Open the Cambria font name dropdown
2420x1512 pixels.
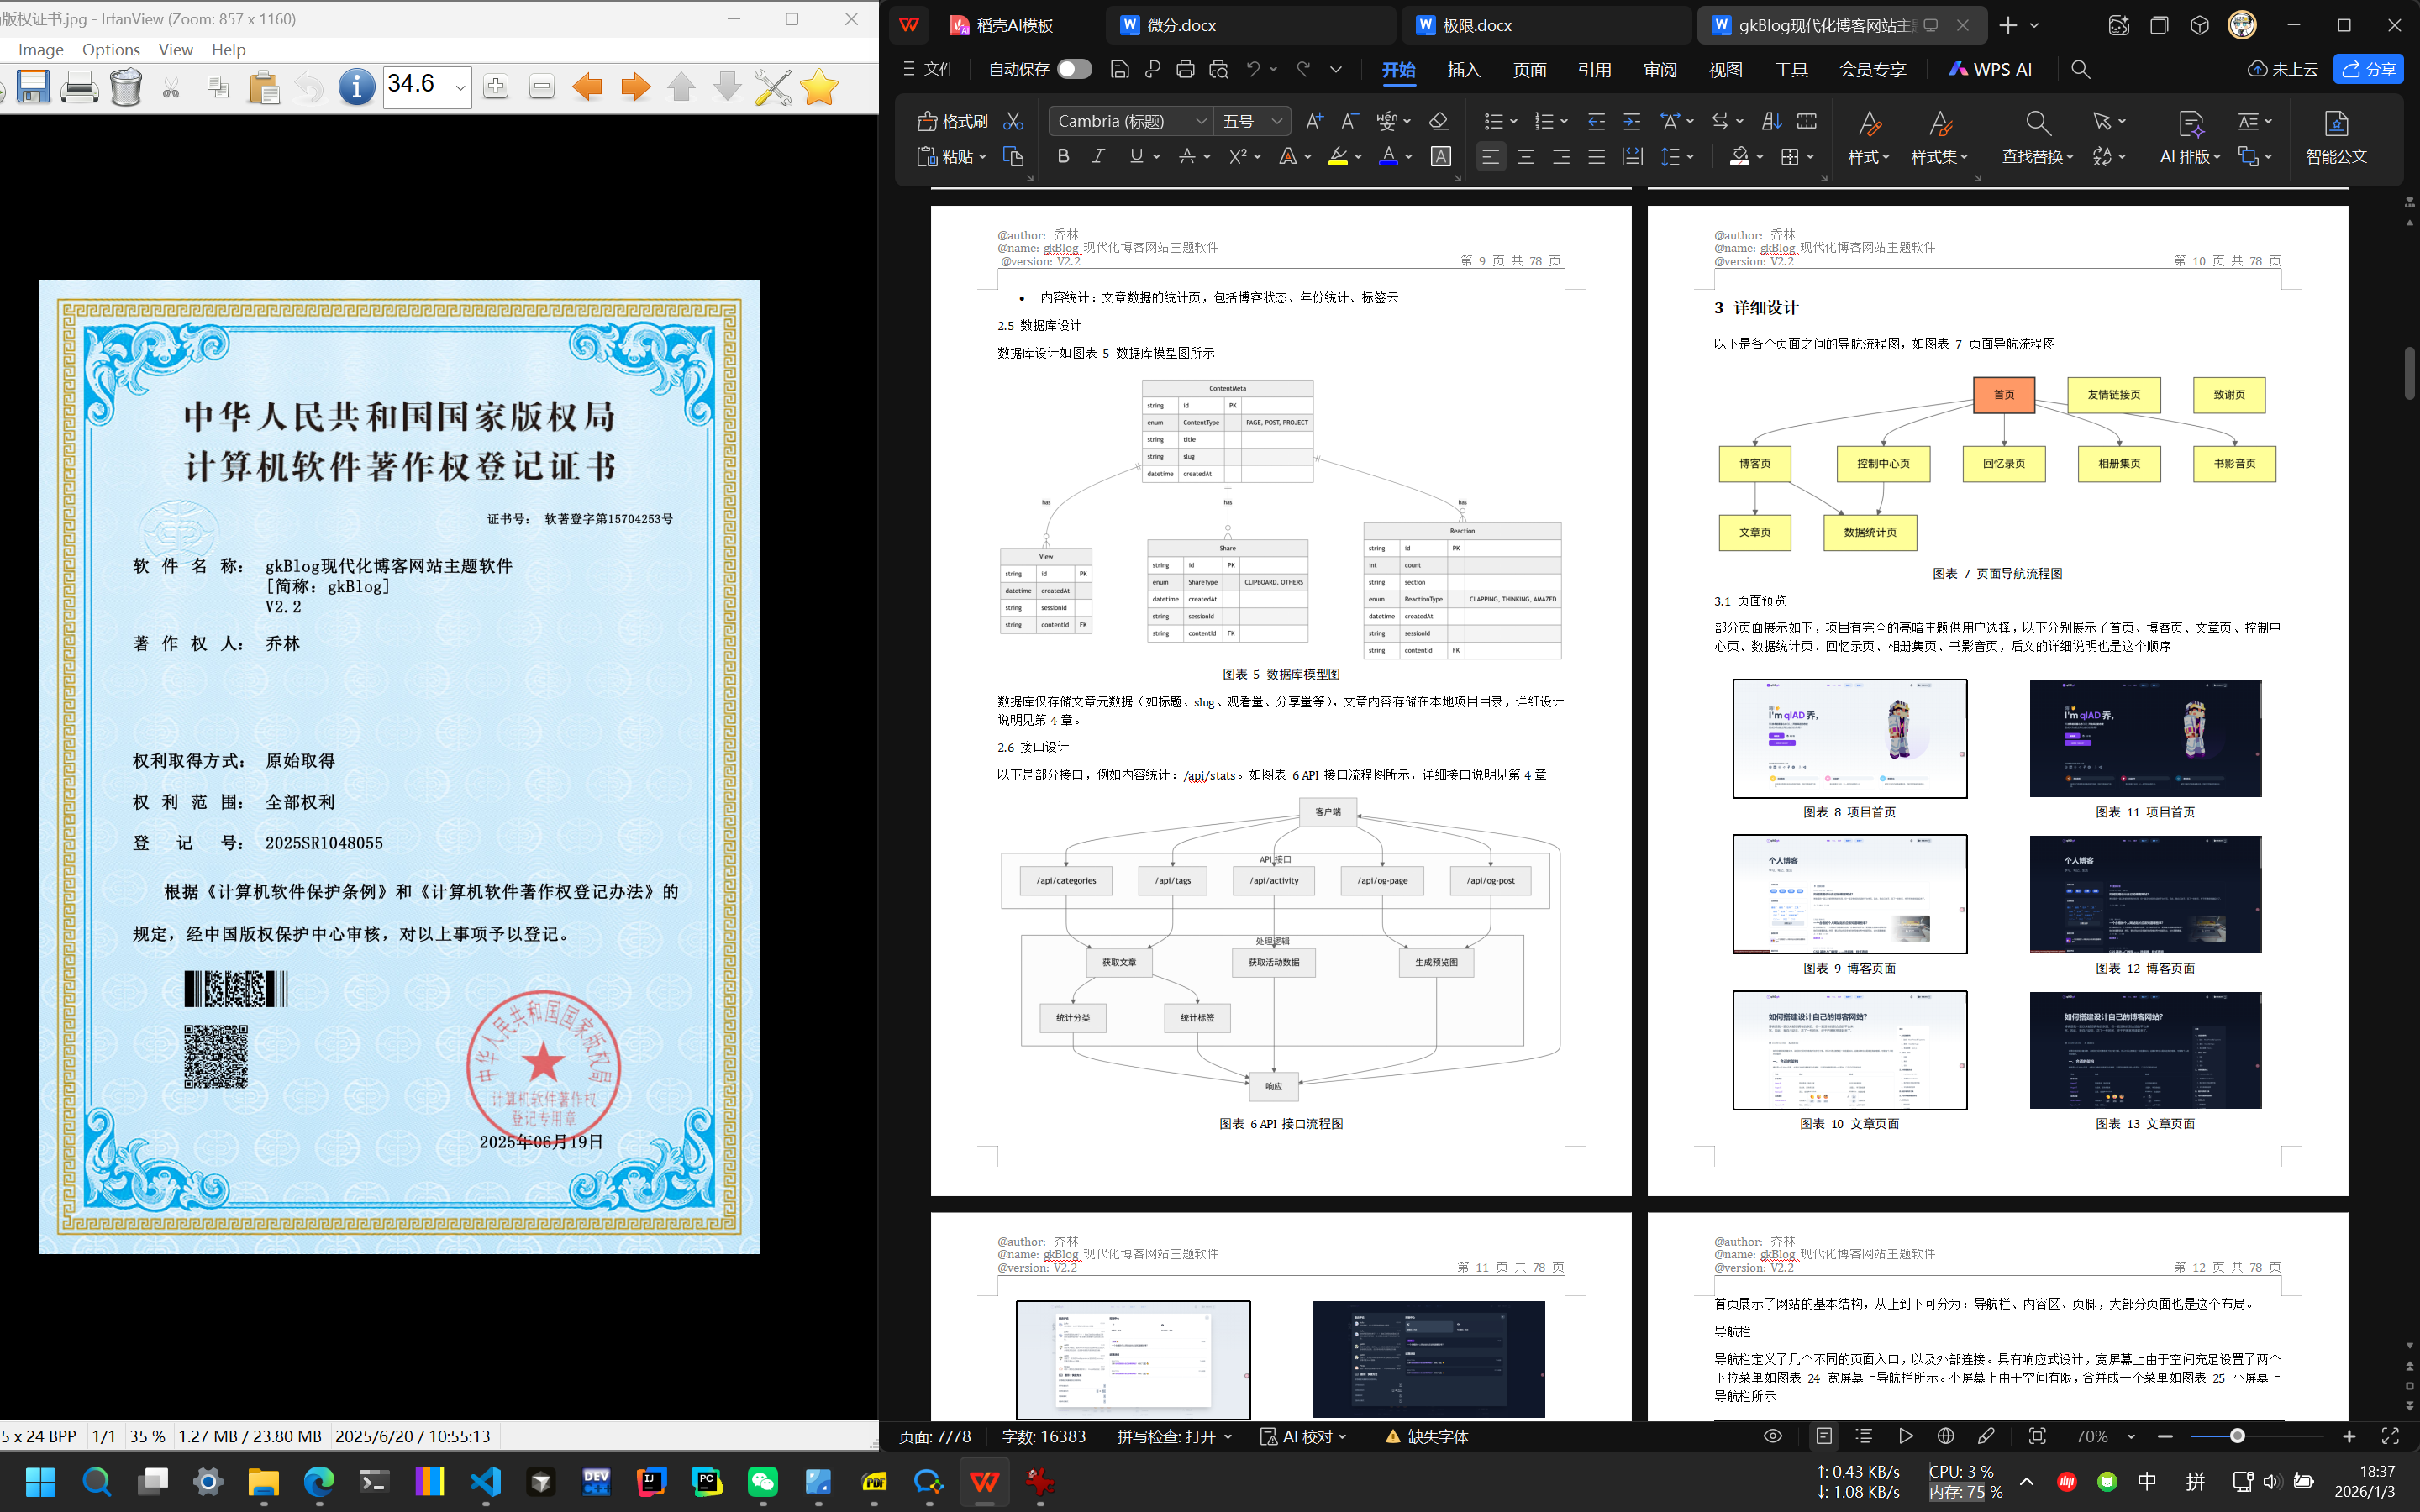[1200, 121]
